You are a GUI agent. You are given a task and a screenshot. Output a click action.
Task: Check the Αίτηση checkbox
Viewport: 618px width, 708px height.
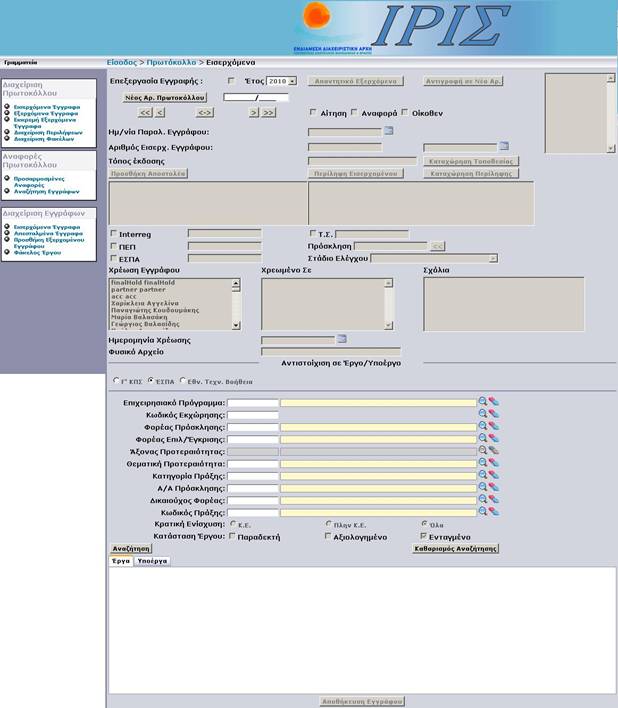tap(314, 113)
